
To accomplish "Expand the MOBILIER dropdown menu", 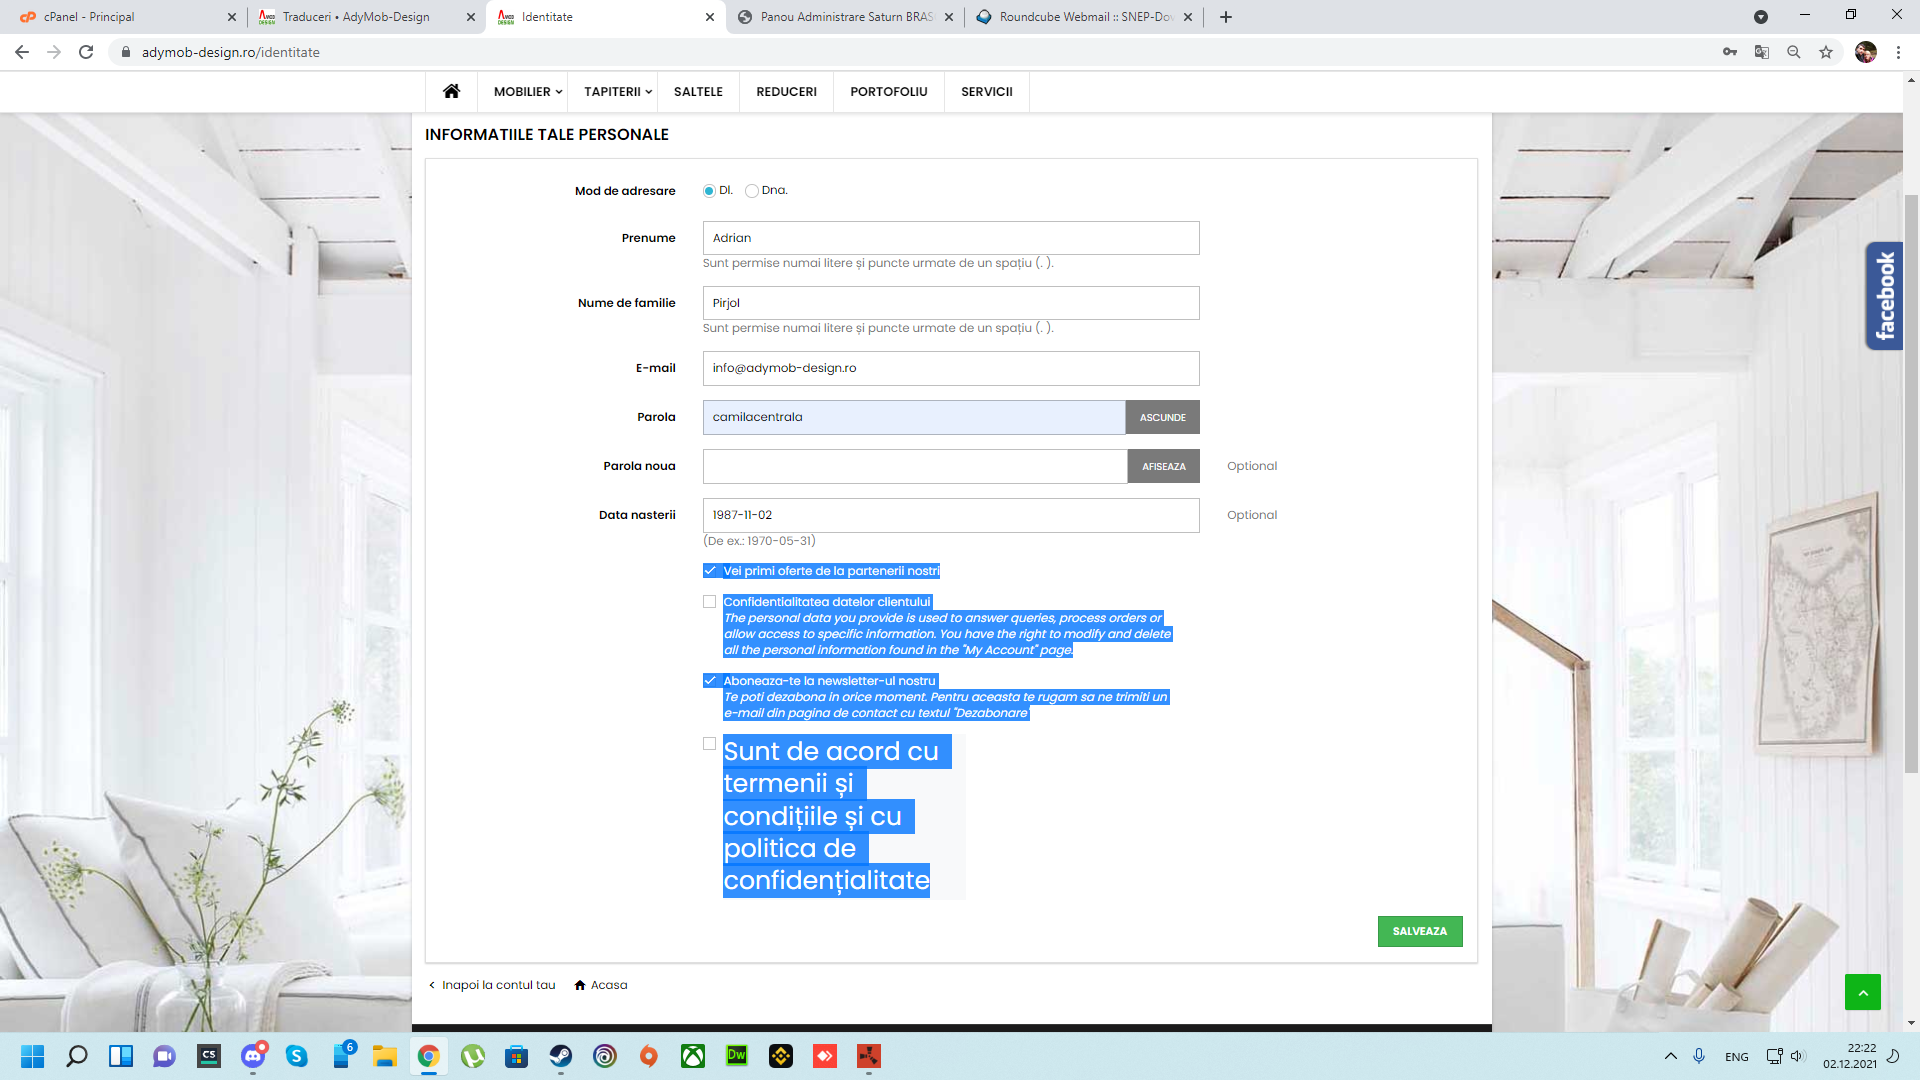I will pyautogui.click(x=527, y=91).
